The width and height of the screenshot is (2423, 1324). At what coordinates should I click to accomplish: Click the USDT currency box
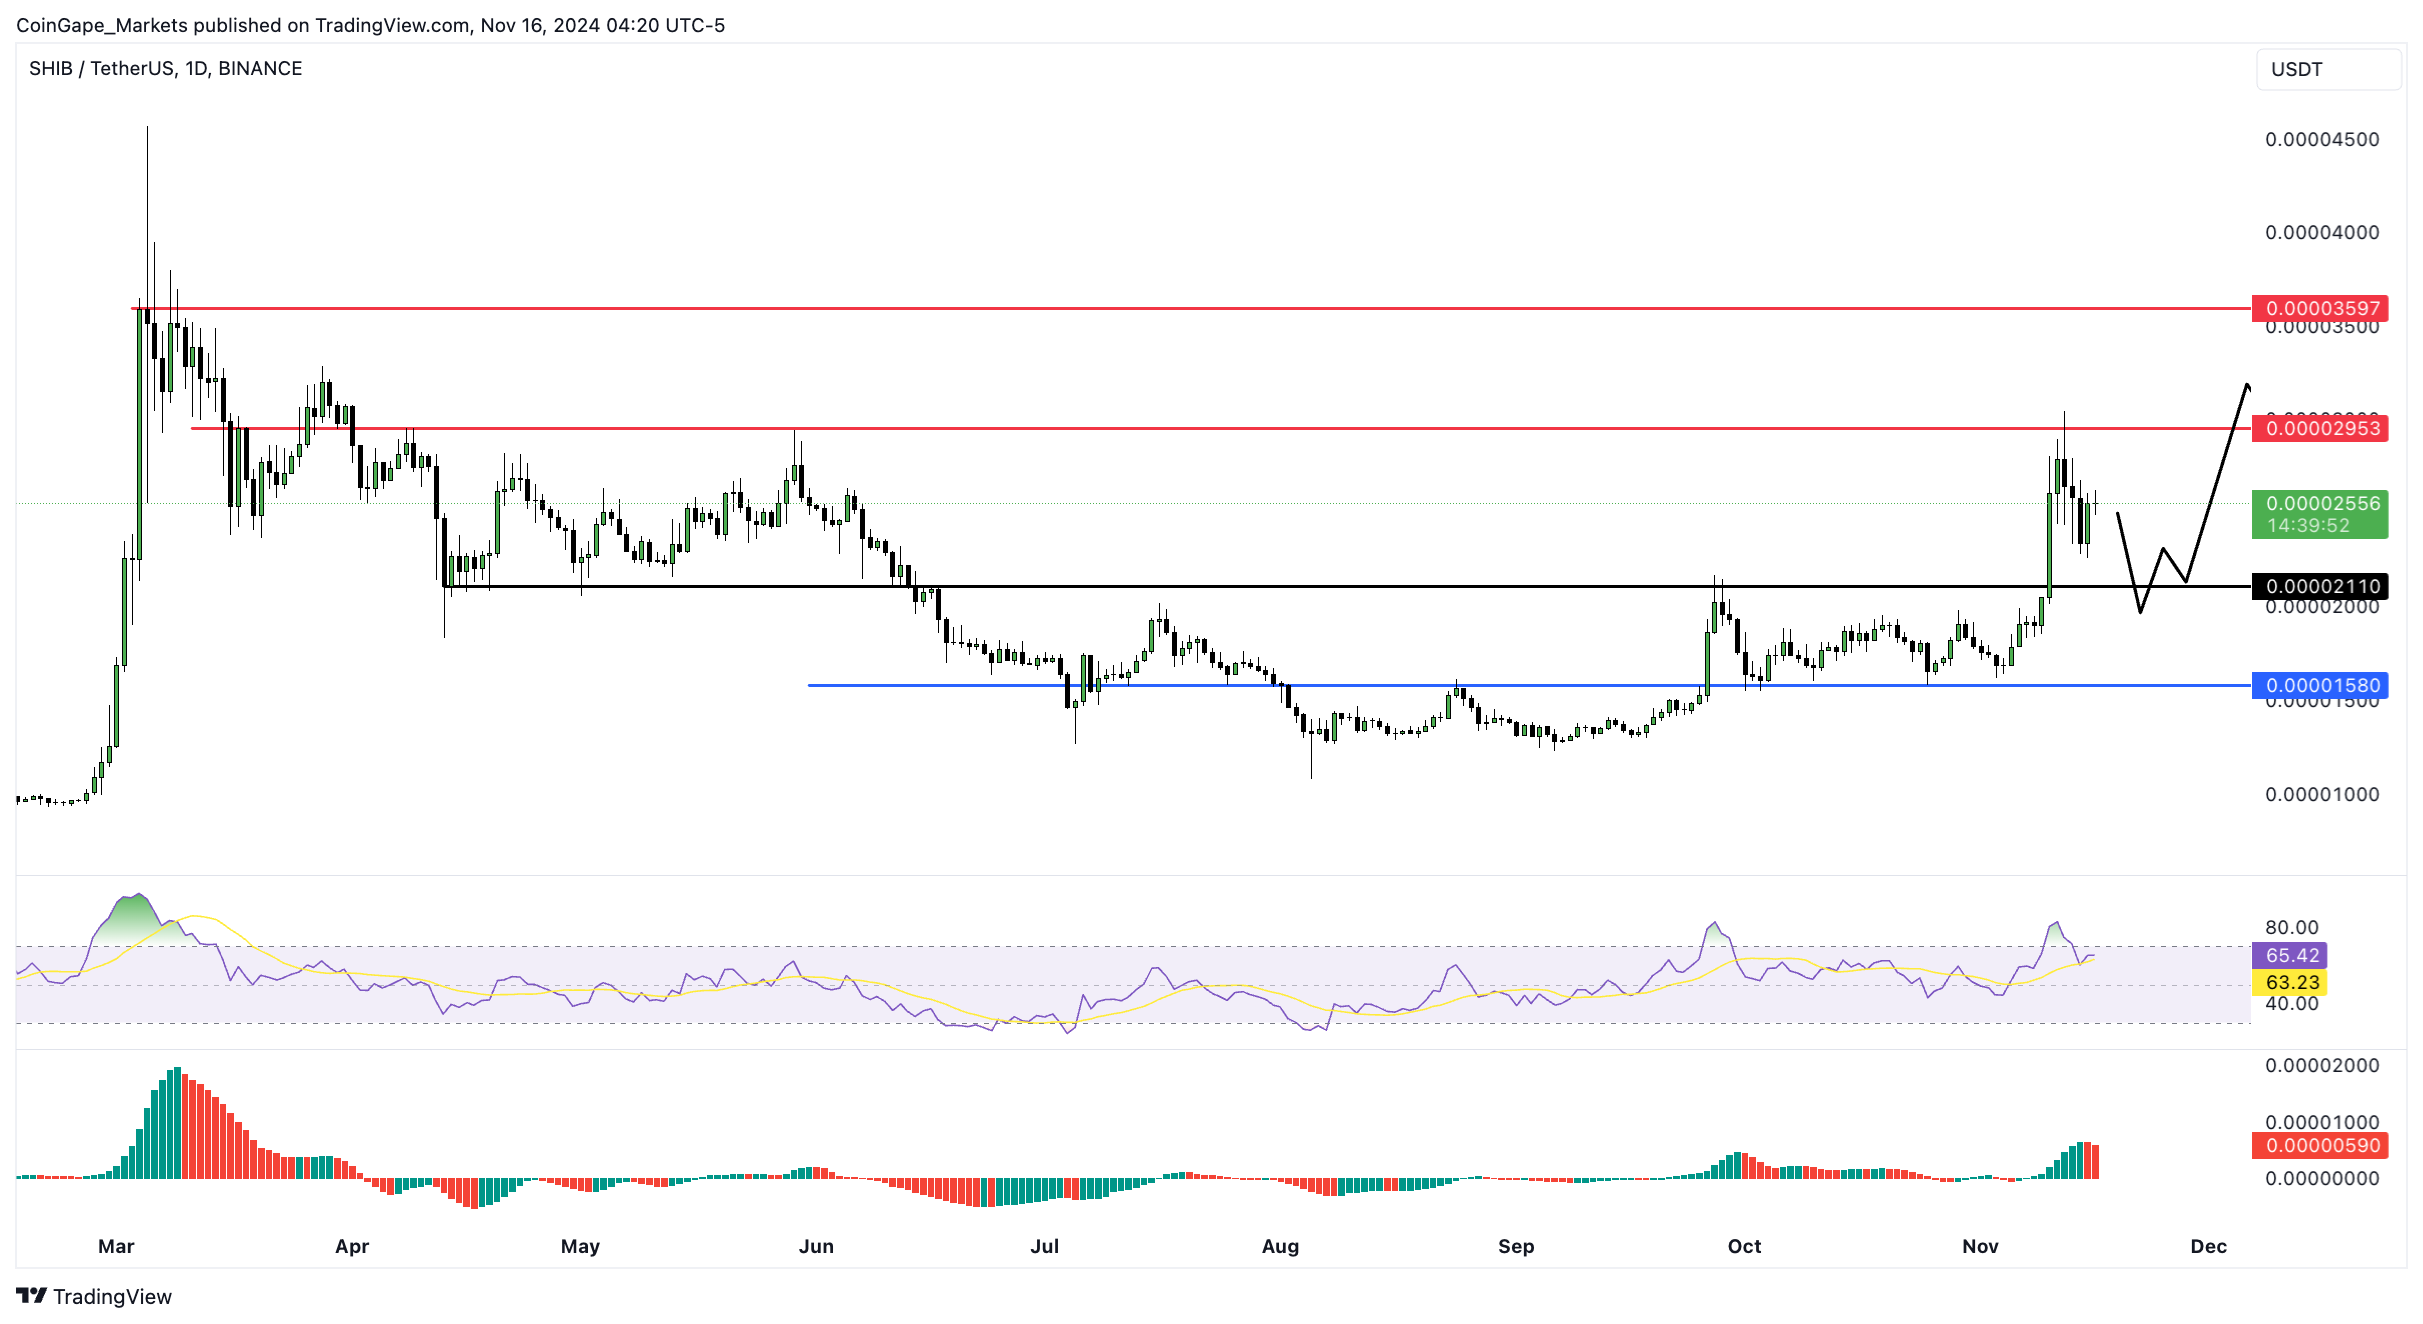tap(2328, 69)
